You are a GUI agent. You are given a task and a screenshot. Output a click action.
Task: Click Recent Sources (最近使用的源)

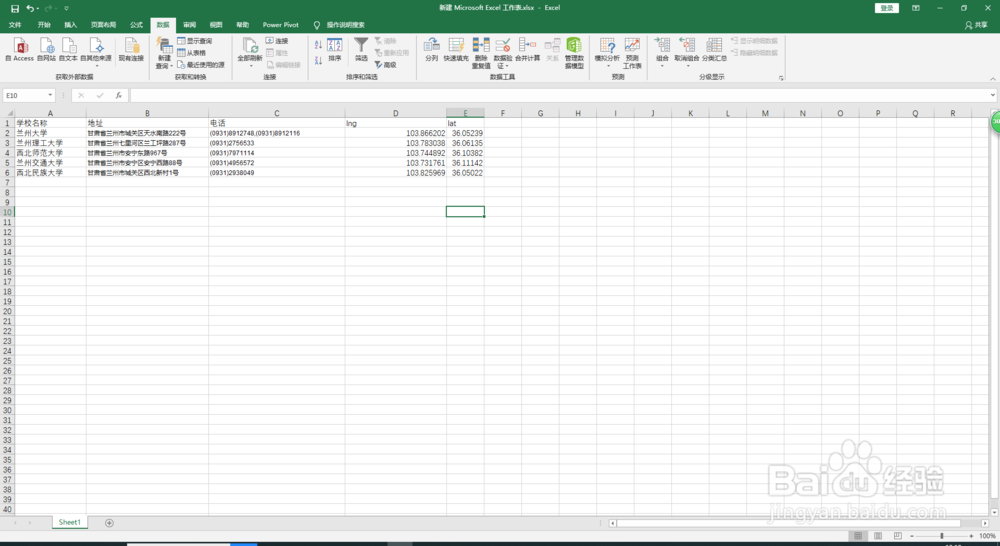click(201, 65)
